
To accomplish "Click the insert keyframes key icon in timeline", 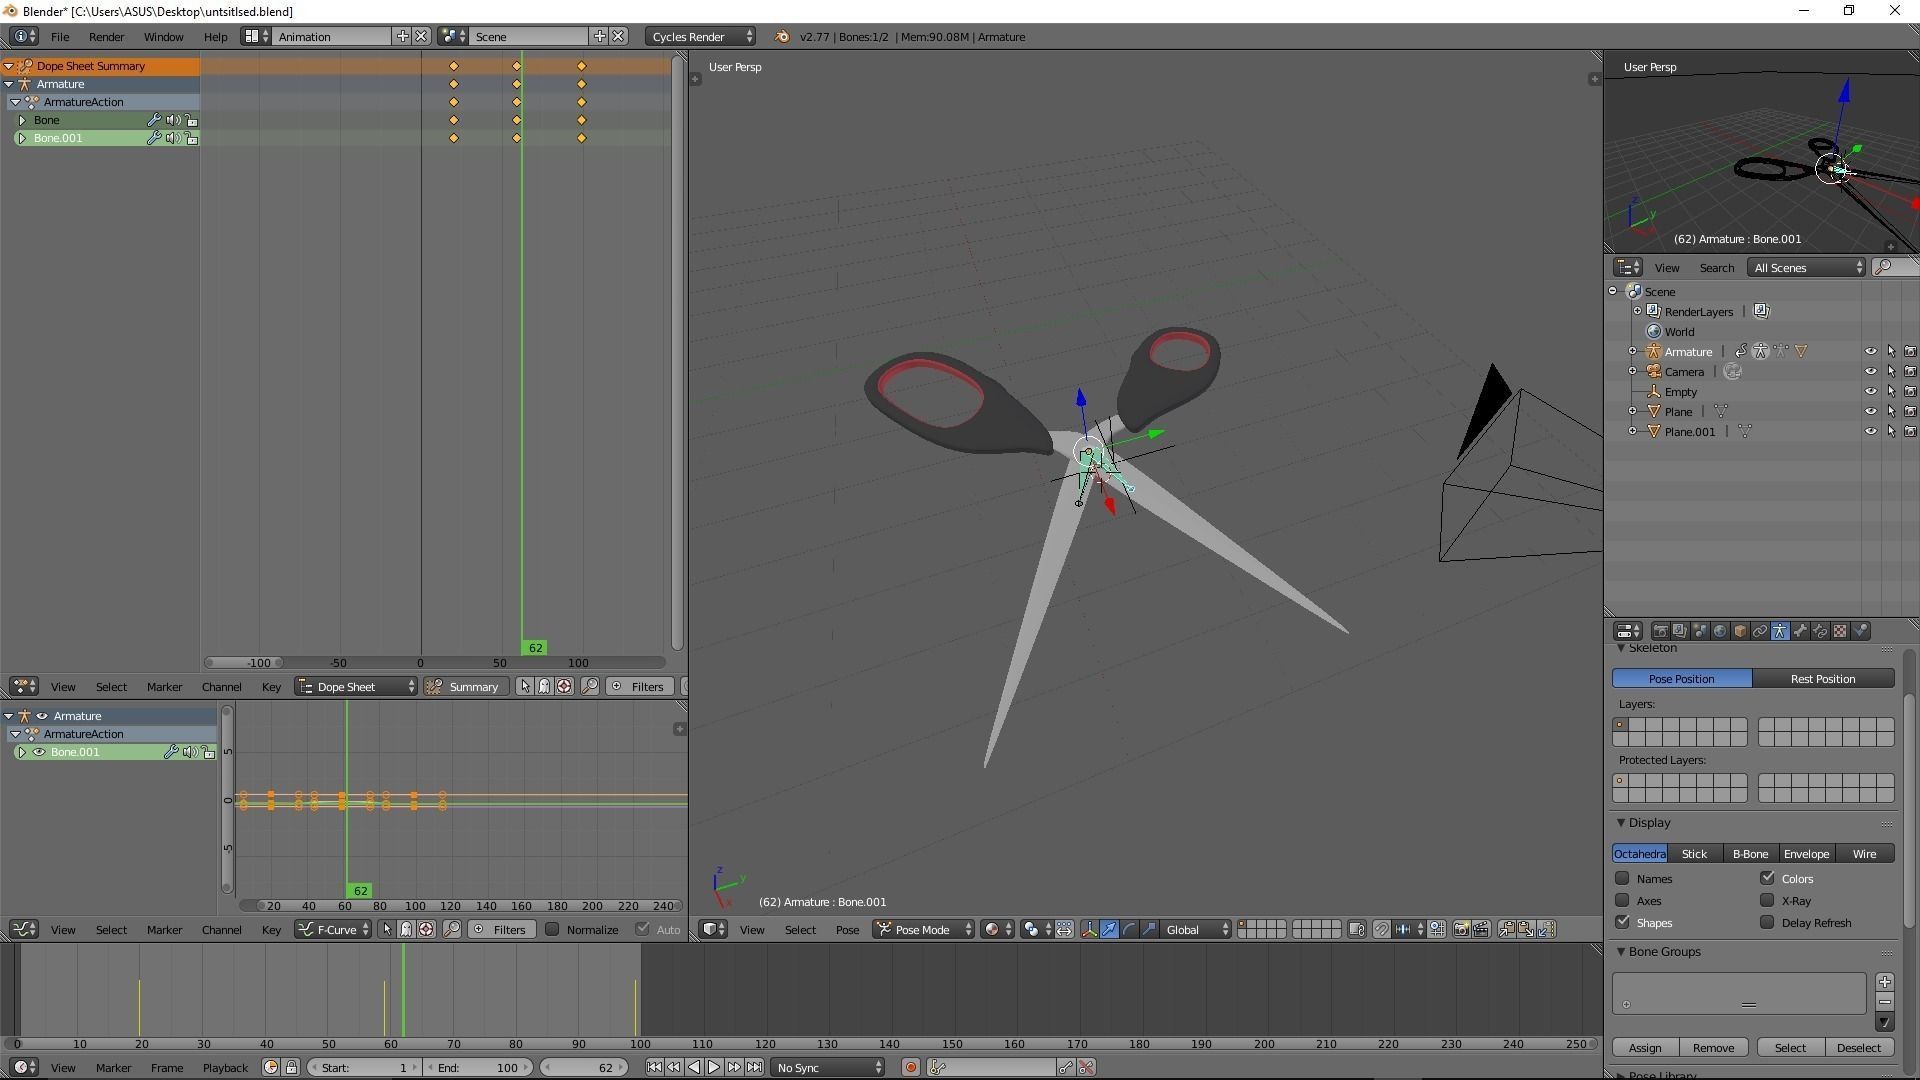I will coord(1066,1067).
